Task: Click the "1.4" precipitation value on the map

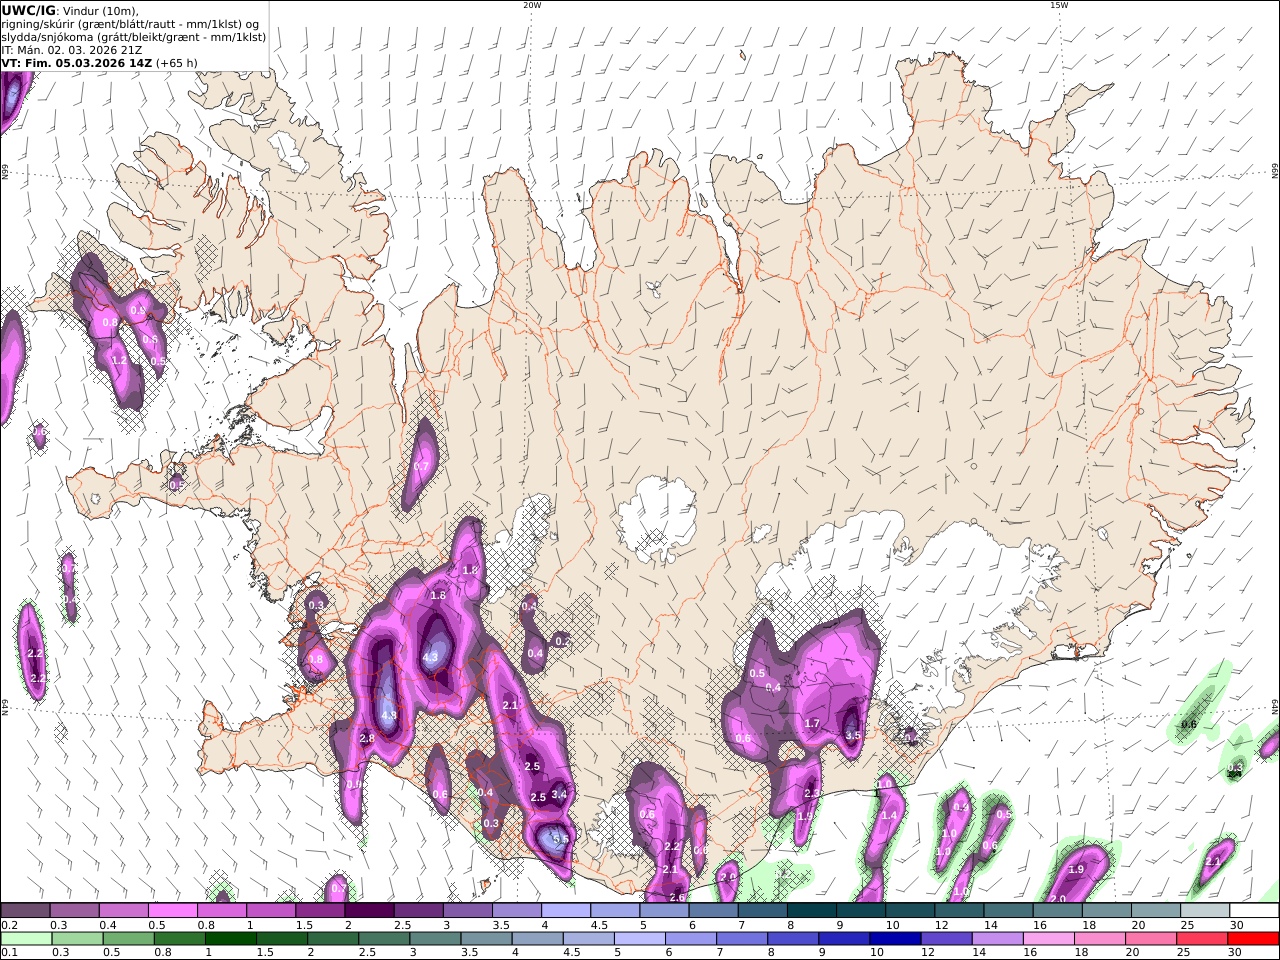Action: pos(889,816)
